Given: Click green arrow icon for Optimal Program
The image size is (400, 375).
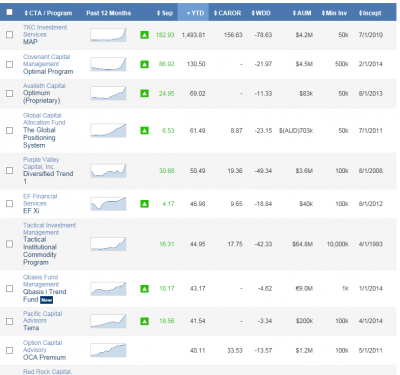Looking at the screenshot, I should coord(144,64).
